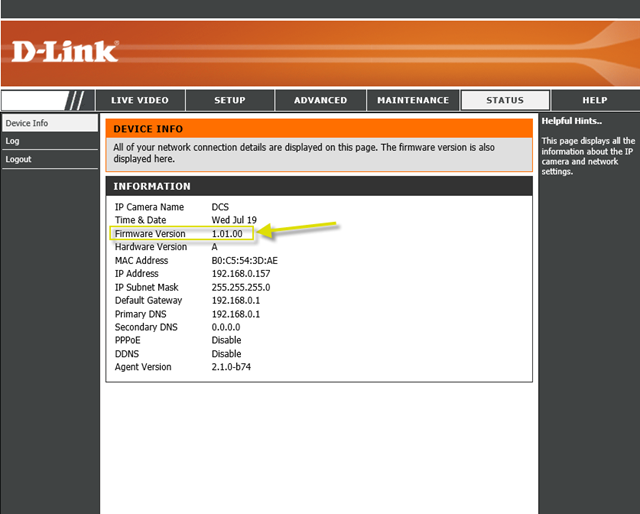The image size is (640, 514).
Task: Click the Time & Date value Wed Jul 19
Action: pos(234,220)
